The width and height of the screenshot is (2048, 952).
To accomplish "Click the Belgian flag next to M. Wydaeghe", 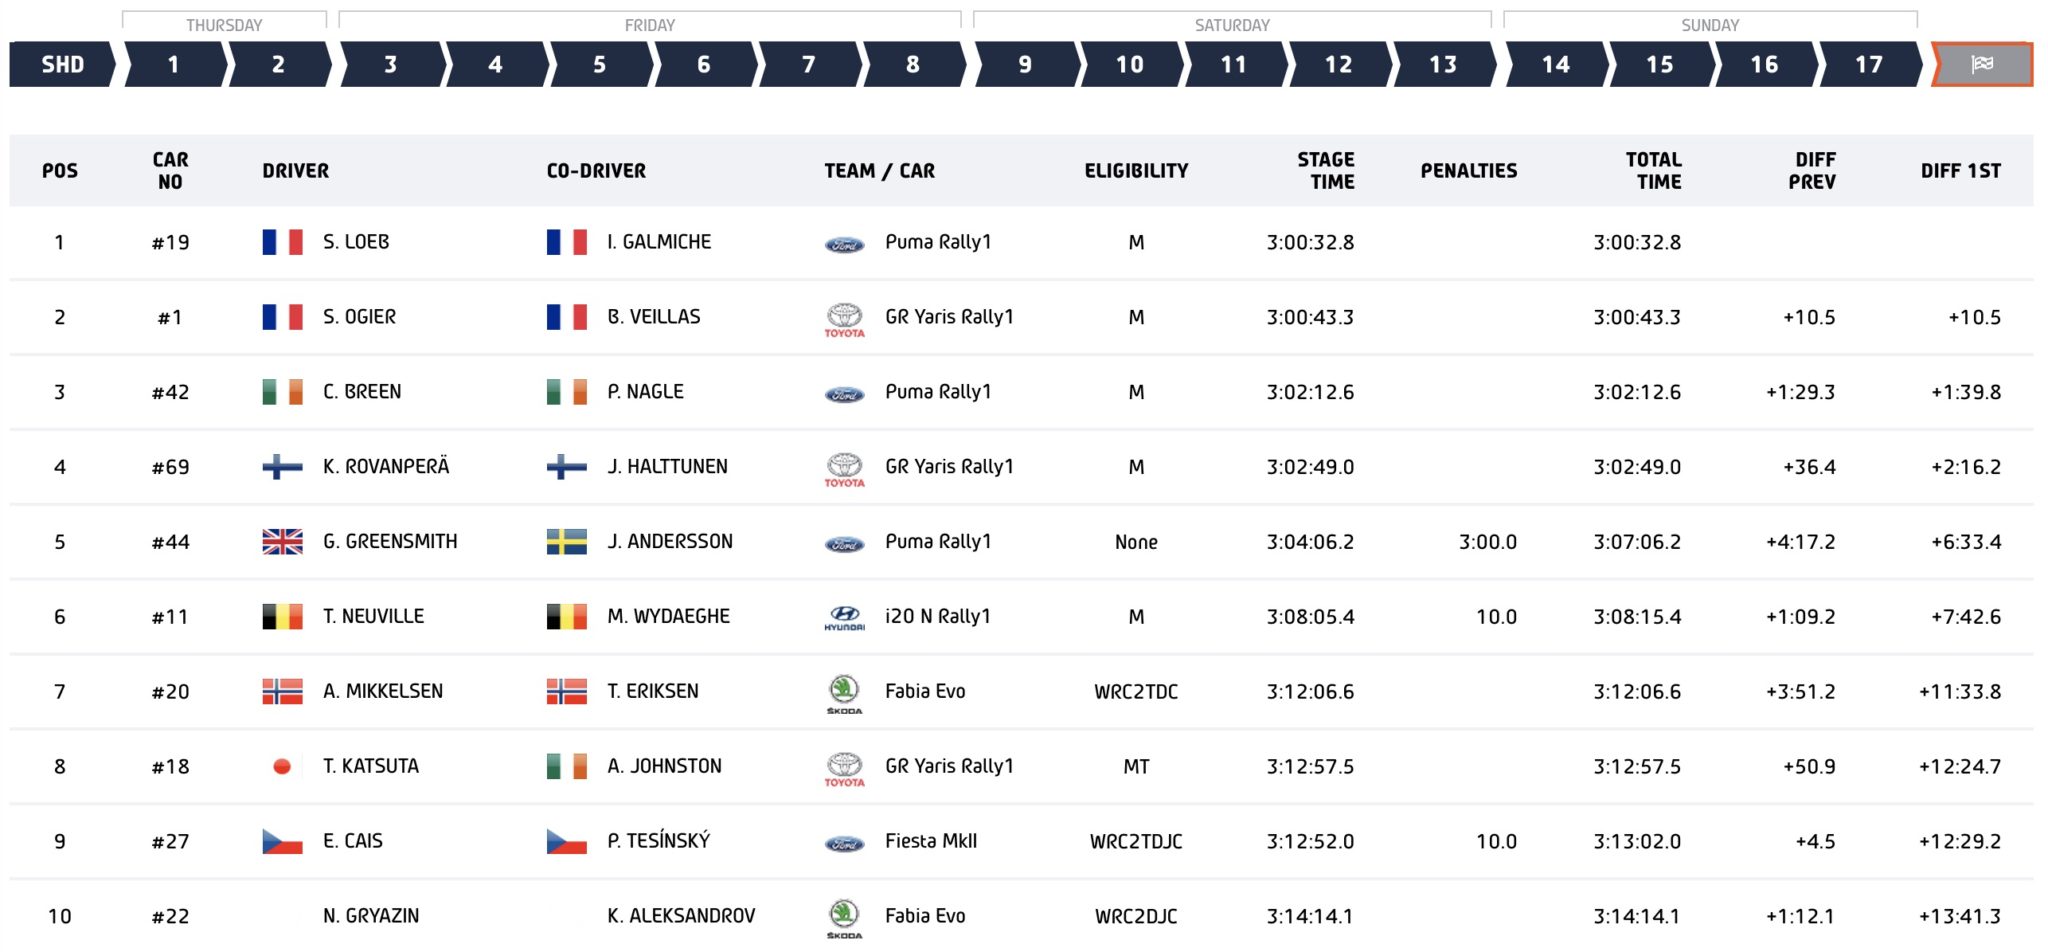I will pyautogui.click(x=563, y=616).
